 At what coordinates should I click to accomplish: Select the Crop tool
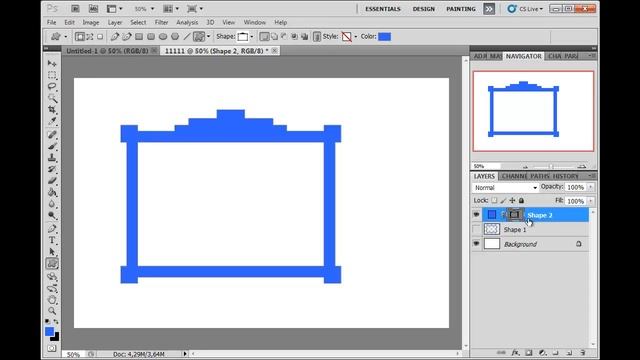tap(52, 109)
